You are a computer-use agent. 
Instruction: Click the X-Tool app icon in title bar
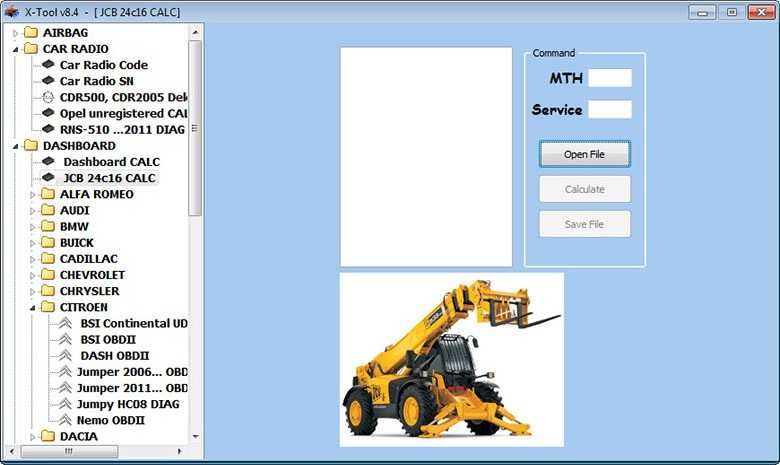[x=11, y=11]
